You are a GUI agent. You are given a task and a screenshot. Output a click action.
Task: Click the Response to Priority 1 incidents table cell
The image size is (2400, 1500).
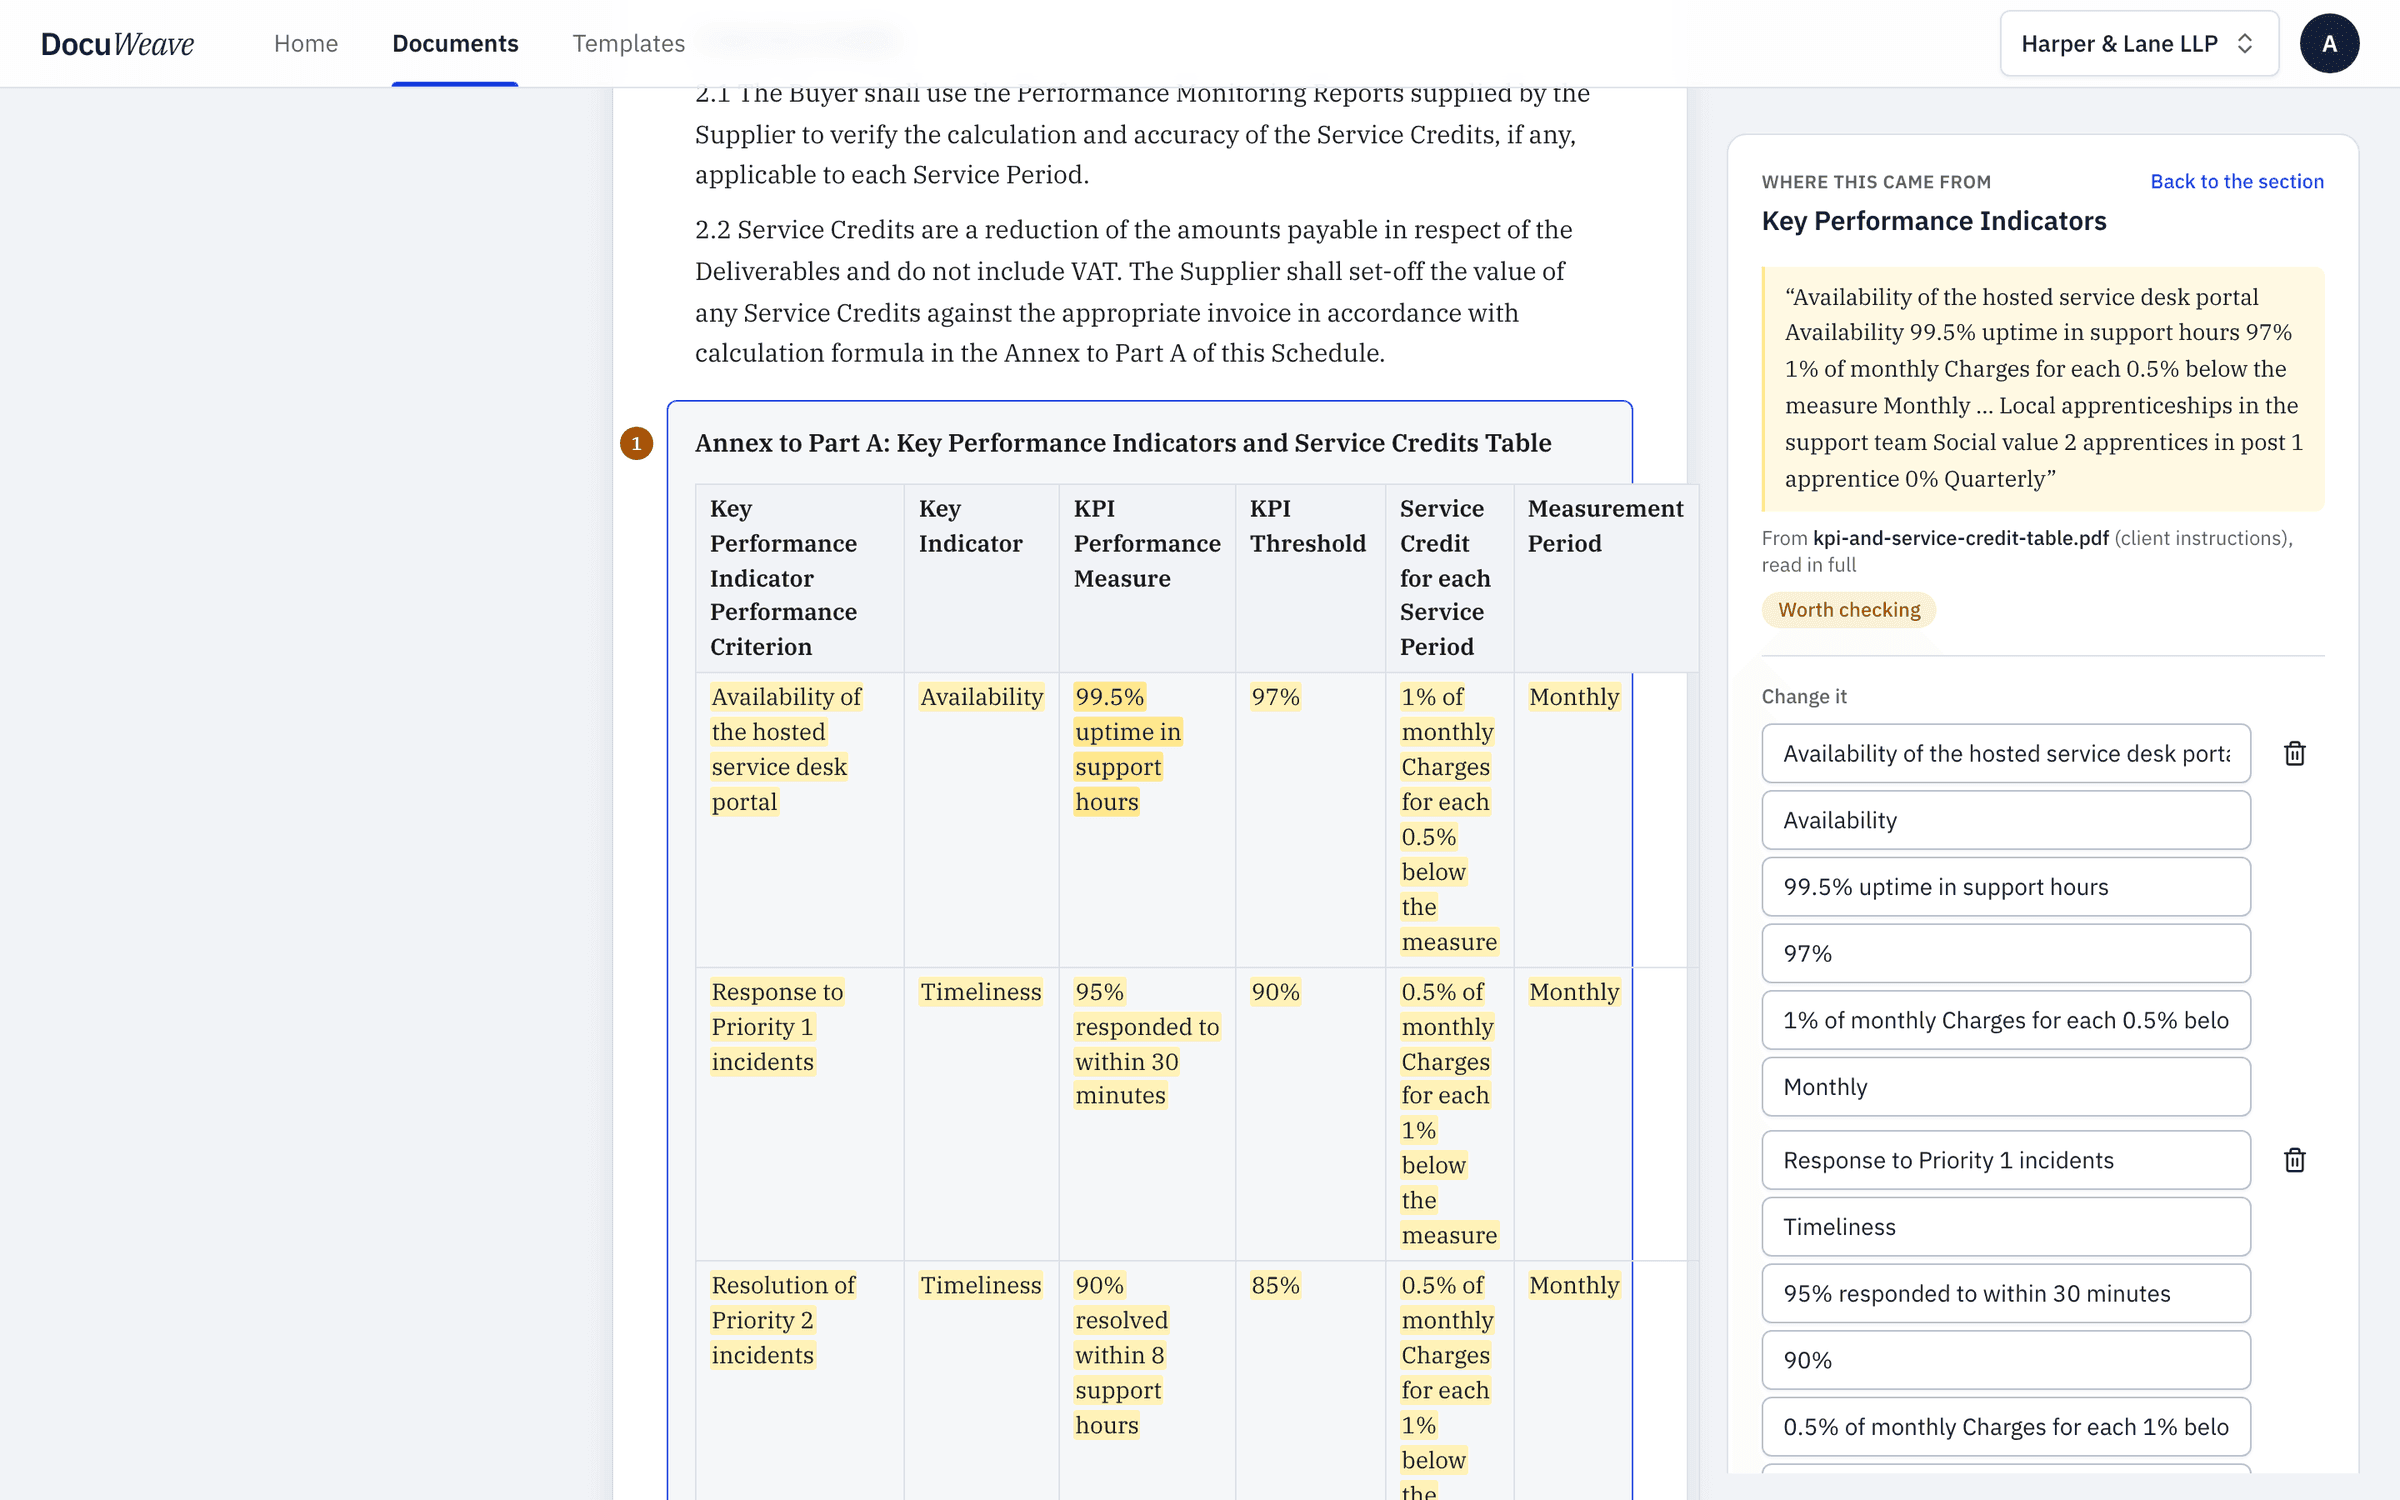pos(800,1114)
